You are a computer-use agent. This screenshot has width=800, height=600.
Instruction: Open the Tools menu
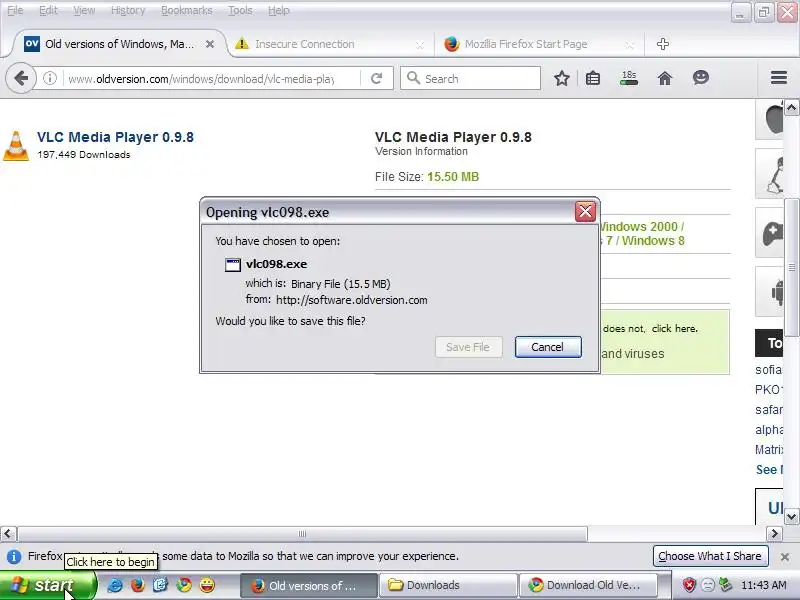(x=240, y=10)
